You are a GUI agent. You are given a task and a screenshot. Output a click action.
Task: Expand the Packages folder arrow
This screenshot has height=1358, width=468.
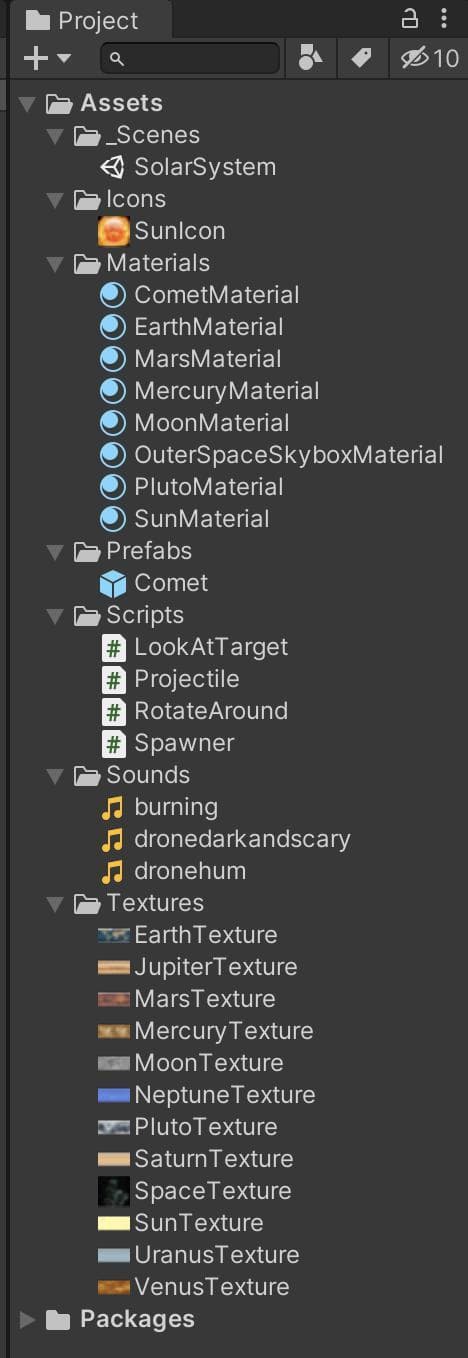point(28,1319)
